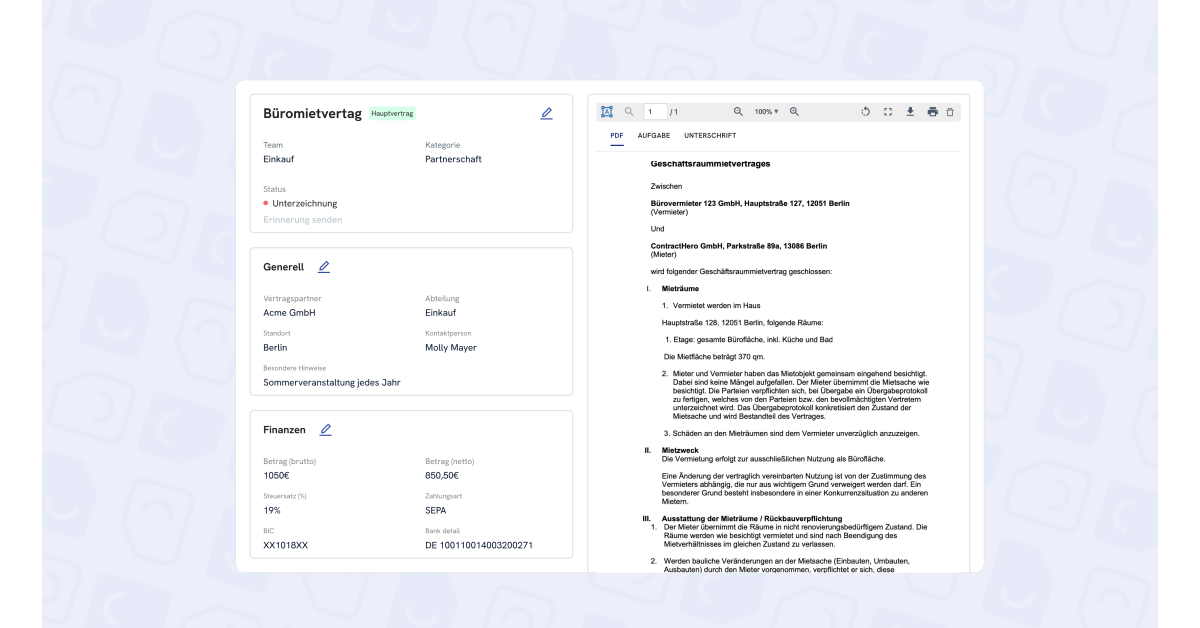1200x628 pixels.
Task: Switch to the AUFGABE tab
Action: coord(654,135)
